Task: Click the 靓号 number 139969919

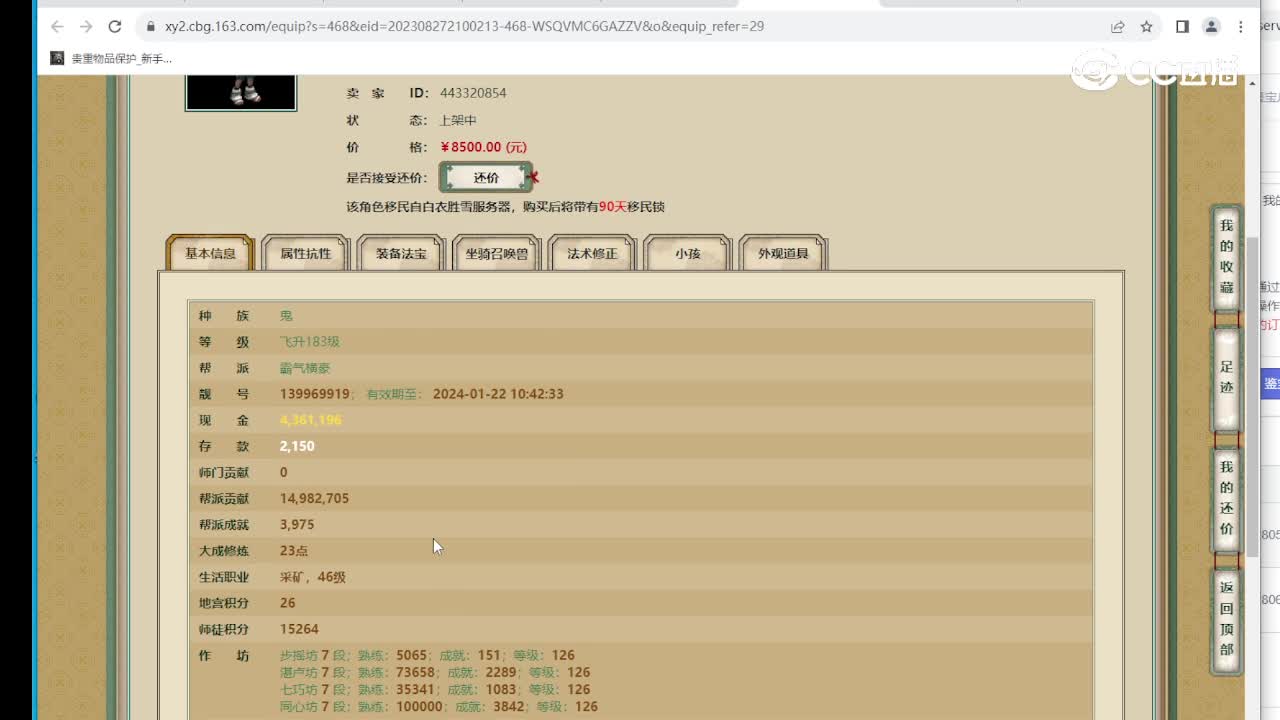Action: click(x=315, y=394)
